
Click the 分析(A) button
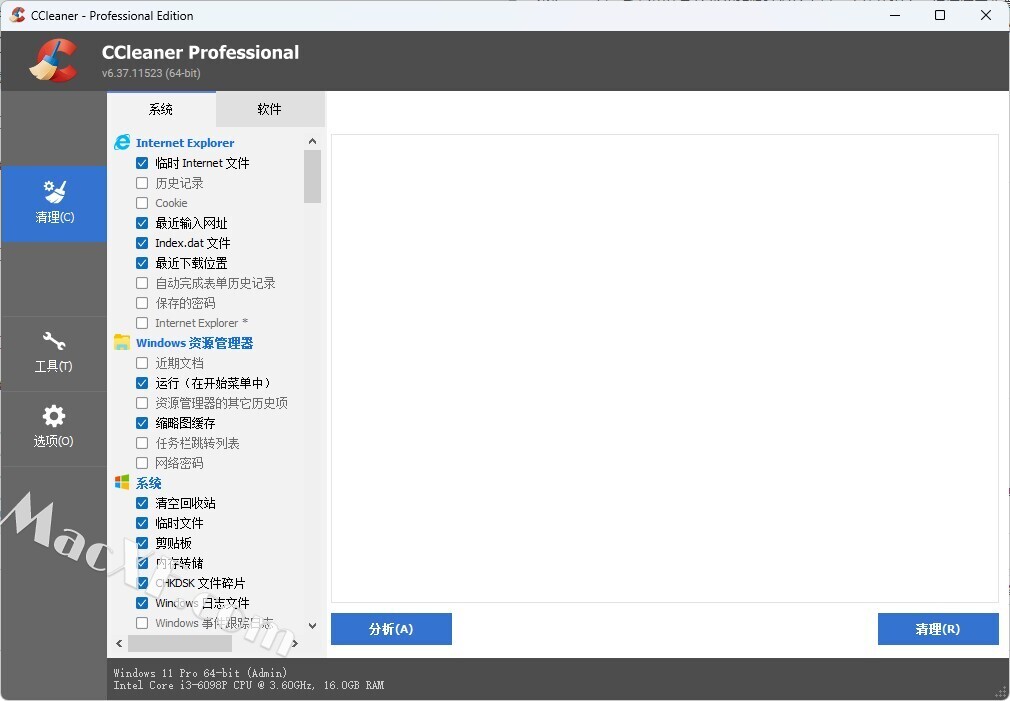tap(391, 629)
